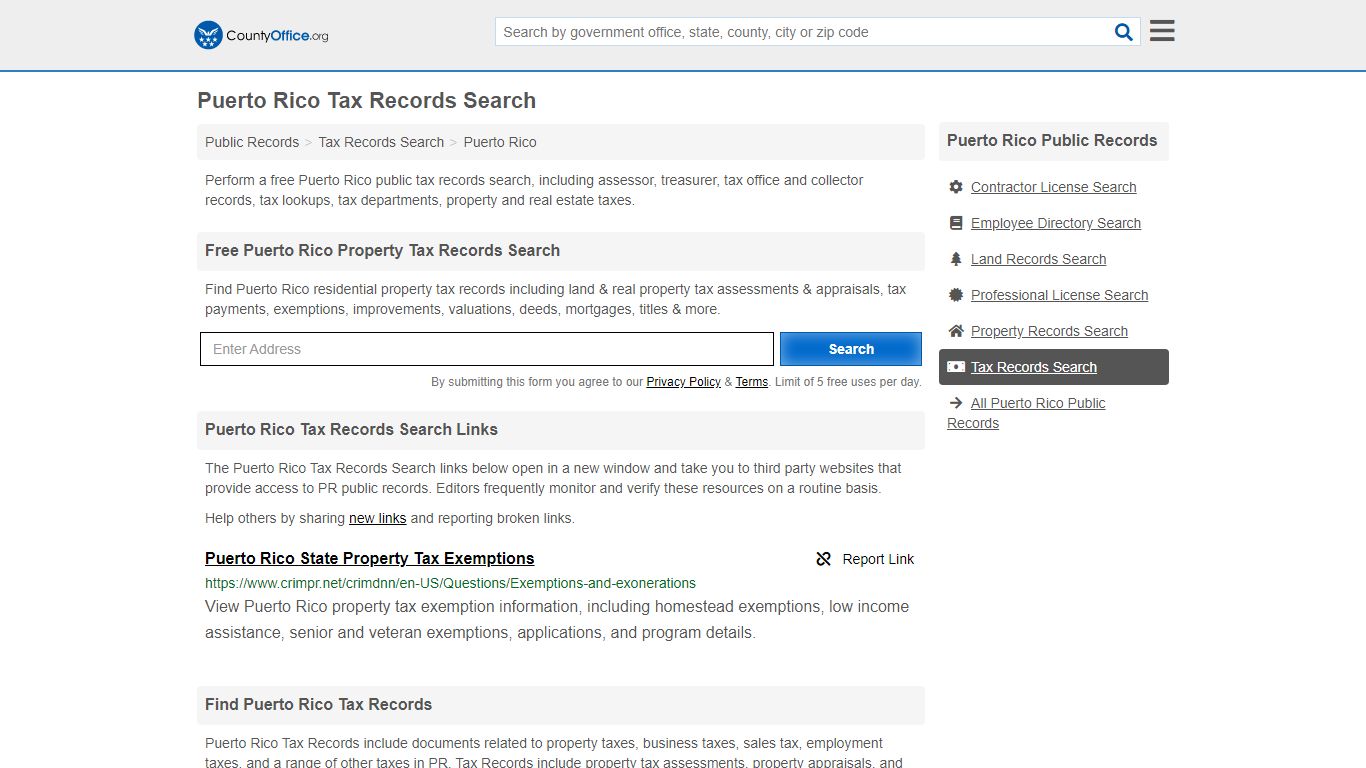Click the magnifier search icon in header
The image size is (1366, 768).
pyautogui.click(x=1124, y=32)
